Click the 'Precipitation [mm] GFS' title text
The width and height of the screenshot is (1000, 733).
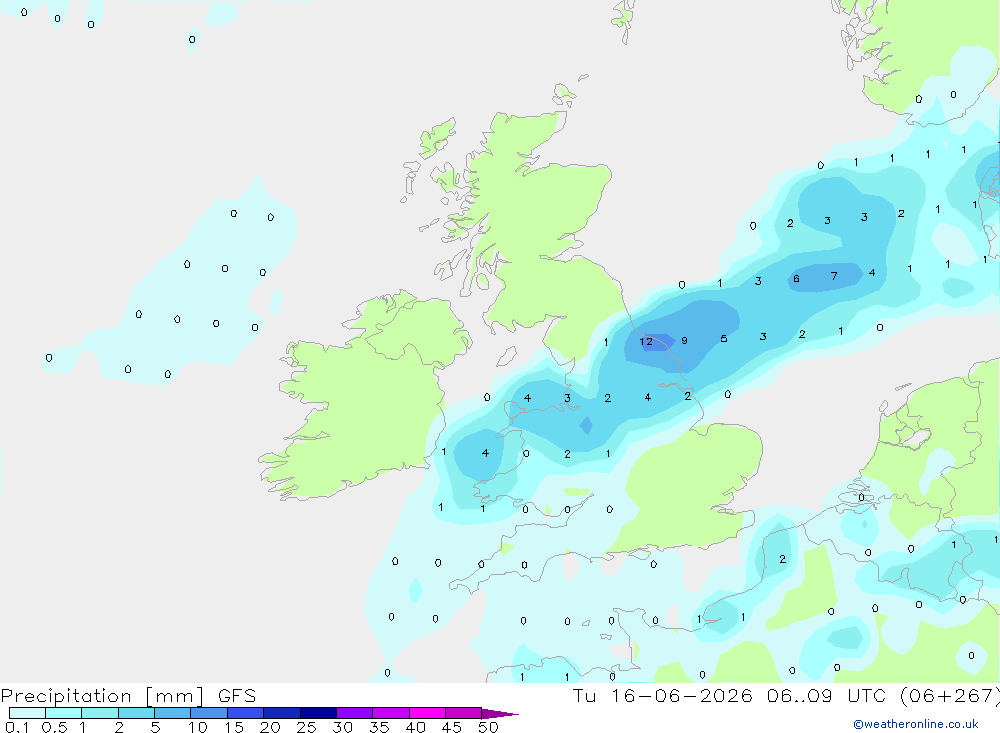pos(128,695)
